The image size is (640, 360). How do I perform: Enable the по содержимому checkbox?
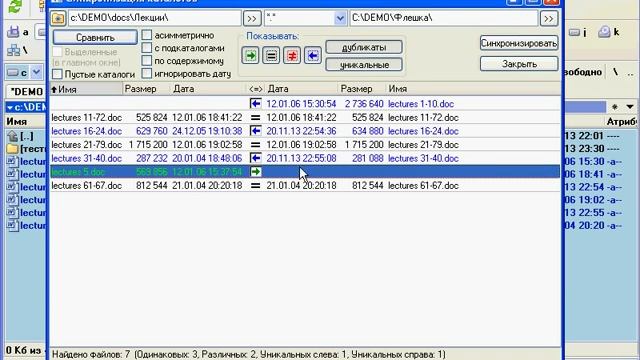point(147,61)
